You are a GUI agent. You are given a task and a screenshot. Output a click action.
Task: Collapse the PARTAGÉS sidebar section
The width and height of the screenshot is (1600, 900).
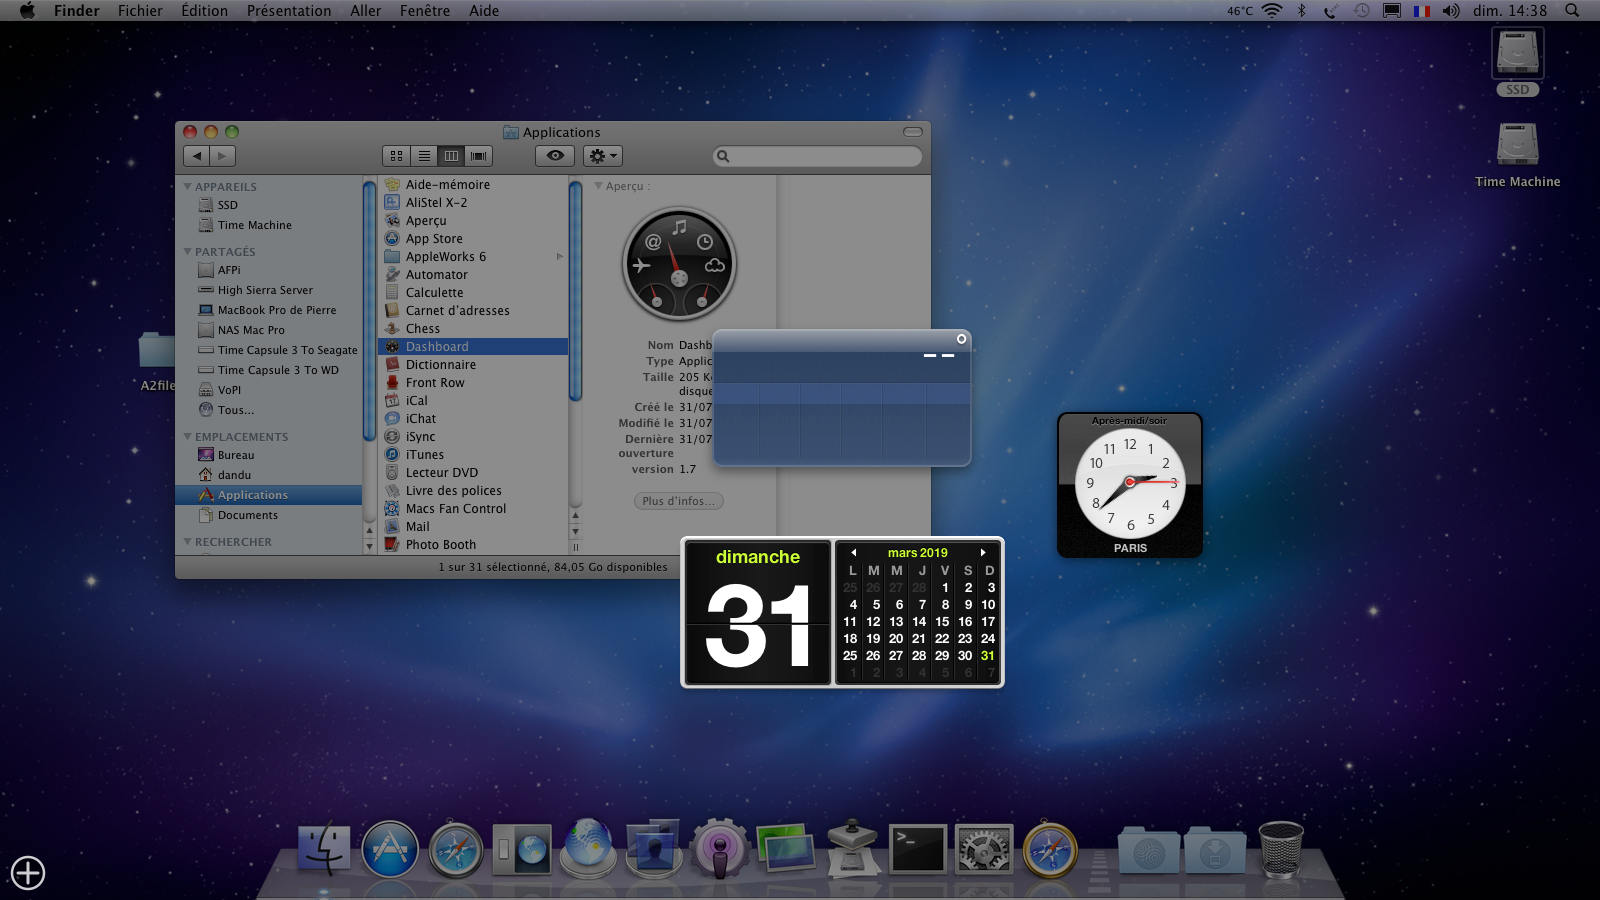187,252
